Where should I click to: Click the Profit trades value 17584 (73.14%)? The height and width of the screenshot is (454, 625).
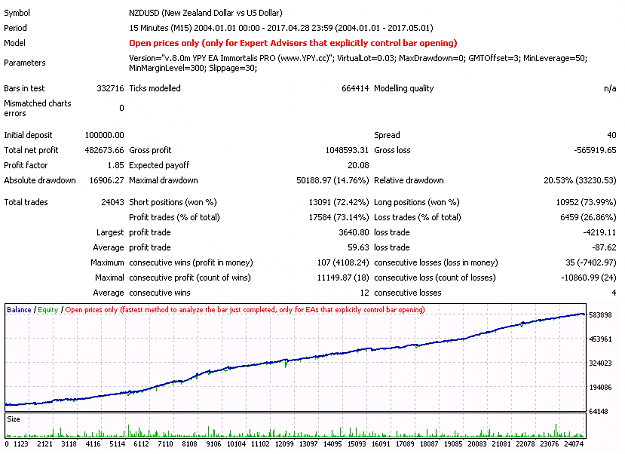339,217
